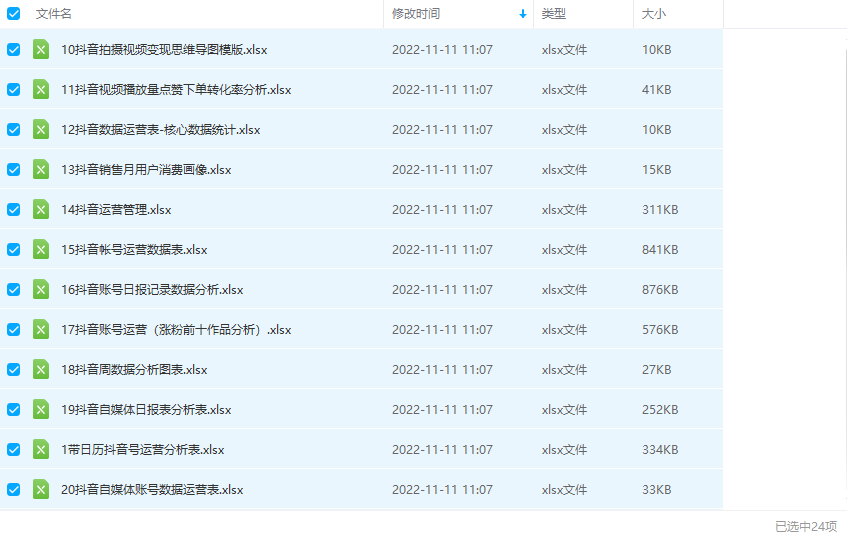The width and height of the screenshot is (847, 539).
Task: Sort by 修改时间 column header
Action: point(416,14)
